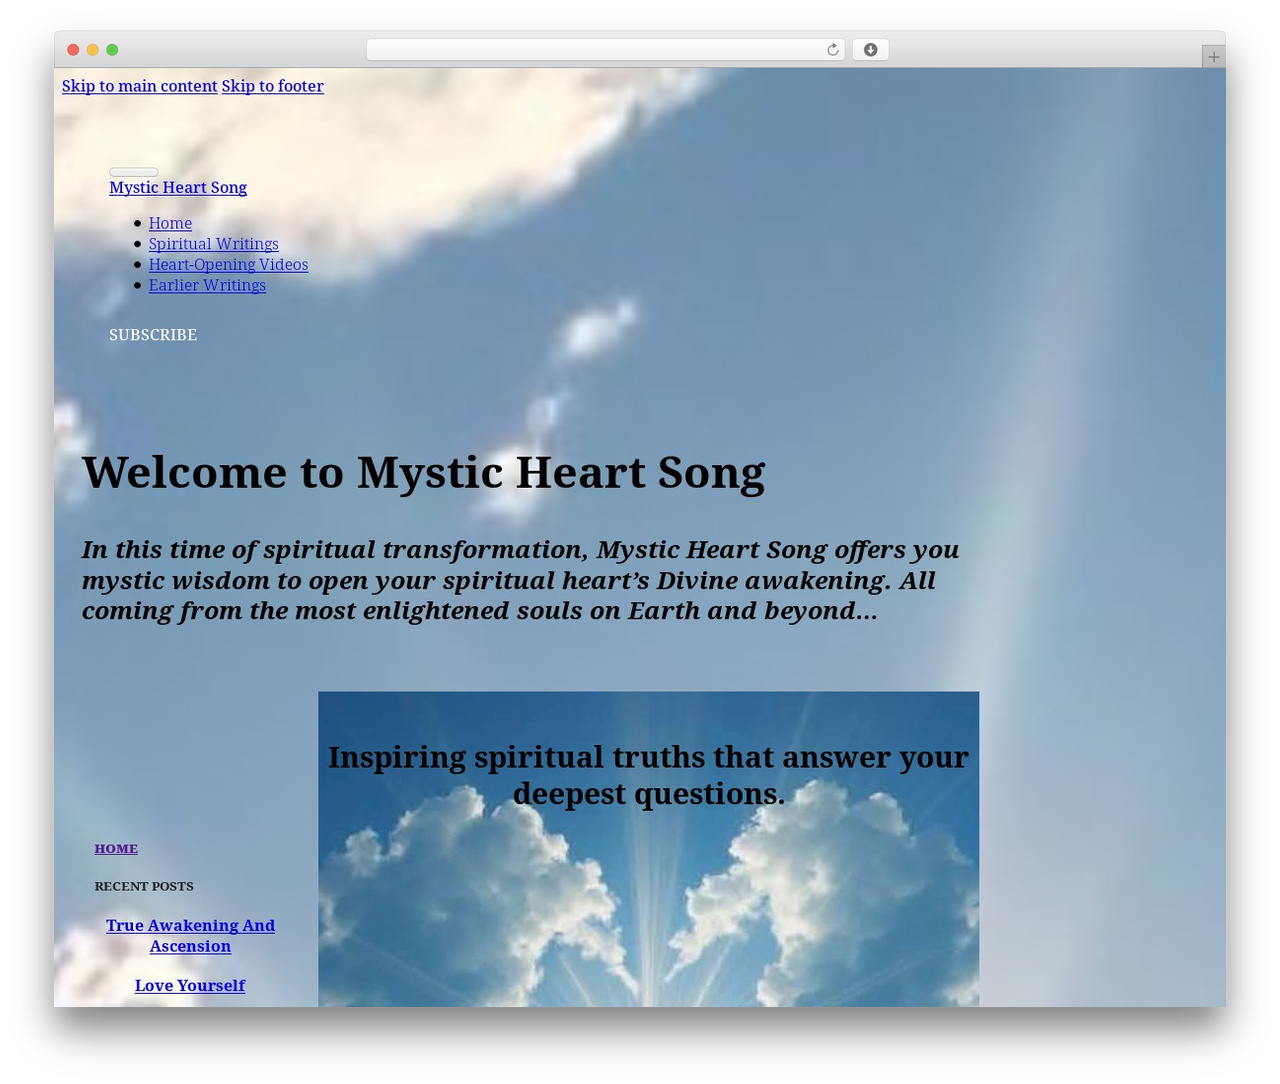The height and width of the screenshot is (1084, 1280).
Task: Open the Love Yourself post
Action: [x=190, y=985]
